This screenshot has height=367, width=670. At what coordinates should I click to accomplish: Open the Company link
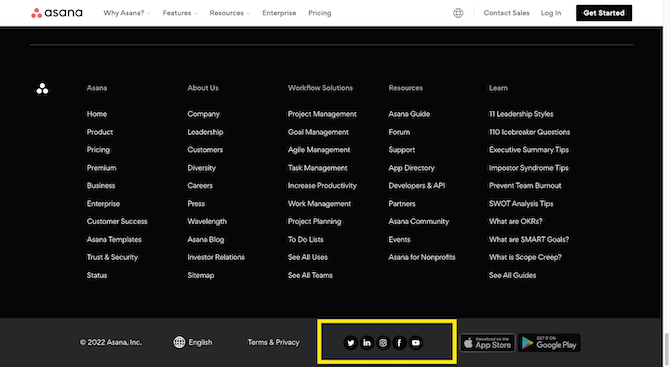pos(203,114)
